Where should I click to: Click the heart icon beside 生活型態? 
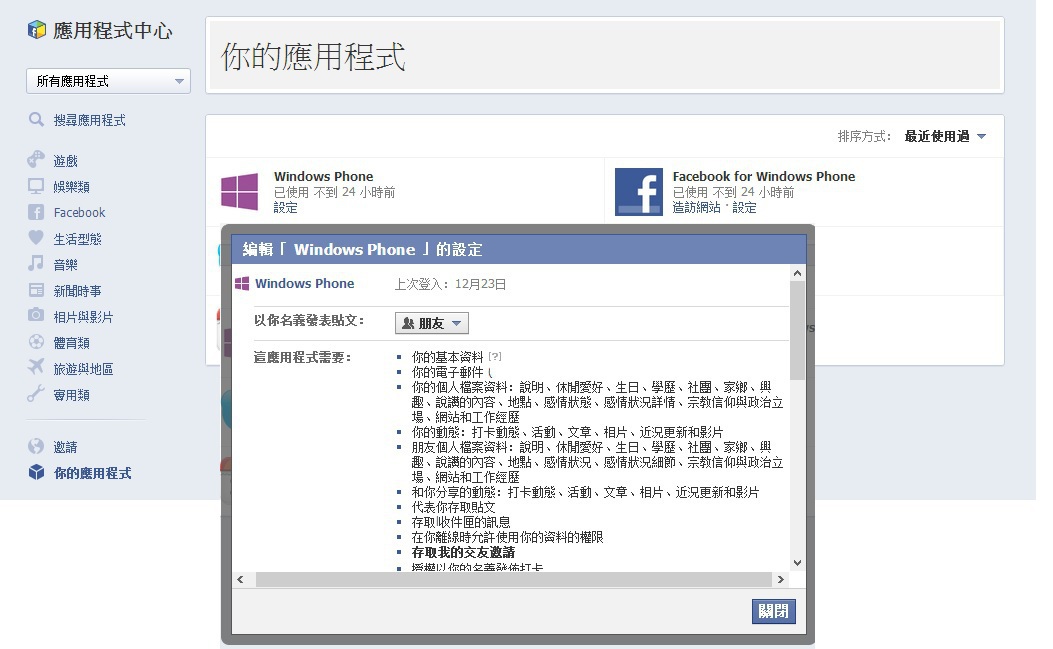click(36, 238)
